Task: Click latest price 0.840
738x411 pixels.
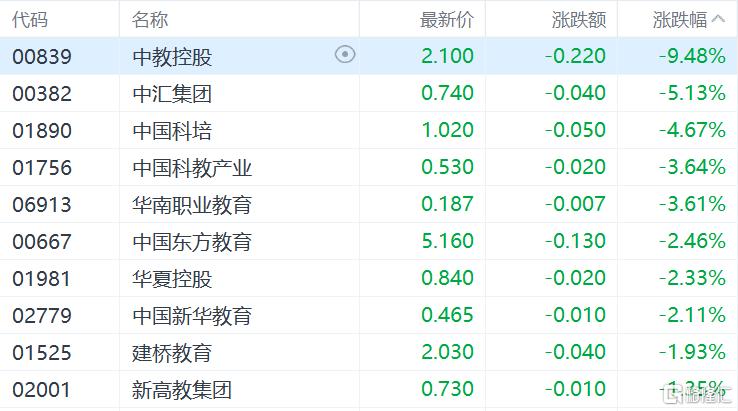Action: pyautogui.click(x=447, y=278)
